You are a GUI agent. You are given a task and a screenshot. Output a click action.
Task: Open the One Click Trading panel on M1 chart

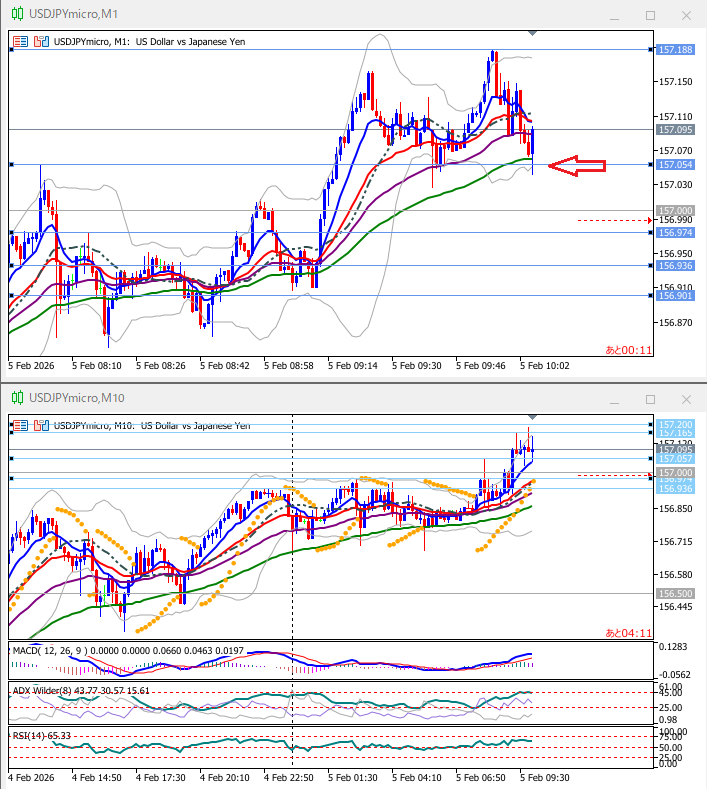click(x=21, y=41)
